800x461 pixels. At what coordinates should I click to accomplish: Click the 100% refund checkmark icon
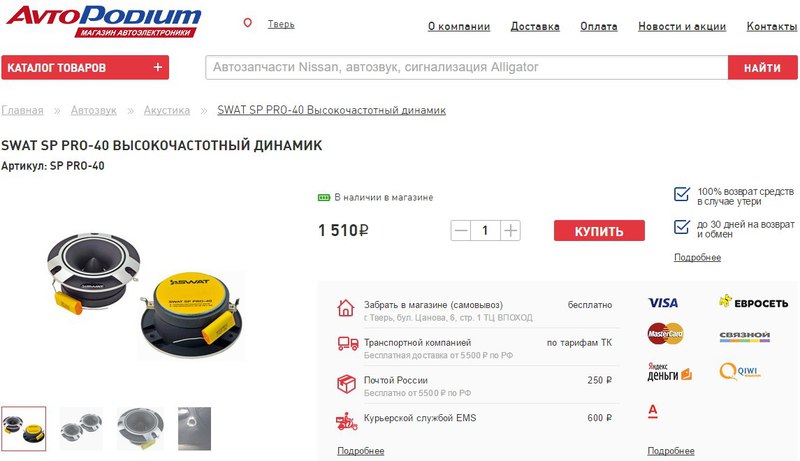(682, 194)
